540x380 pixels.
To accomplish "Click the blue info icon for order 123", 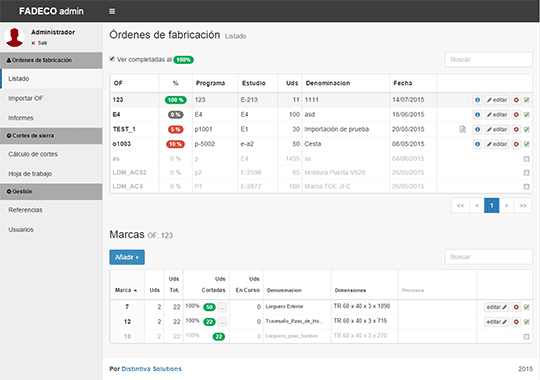I will [x=477, y=100].
